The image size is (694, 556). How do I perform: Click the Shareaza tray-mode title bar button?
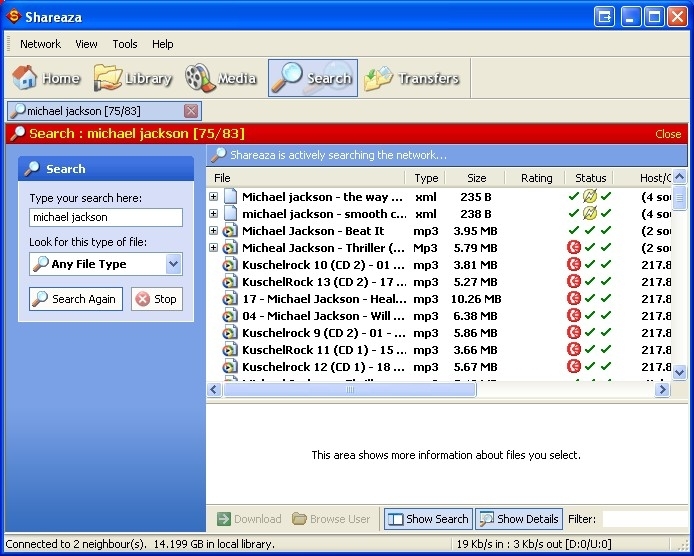tap(604, 17)
